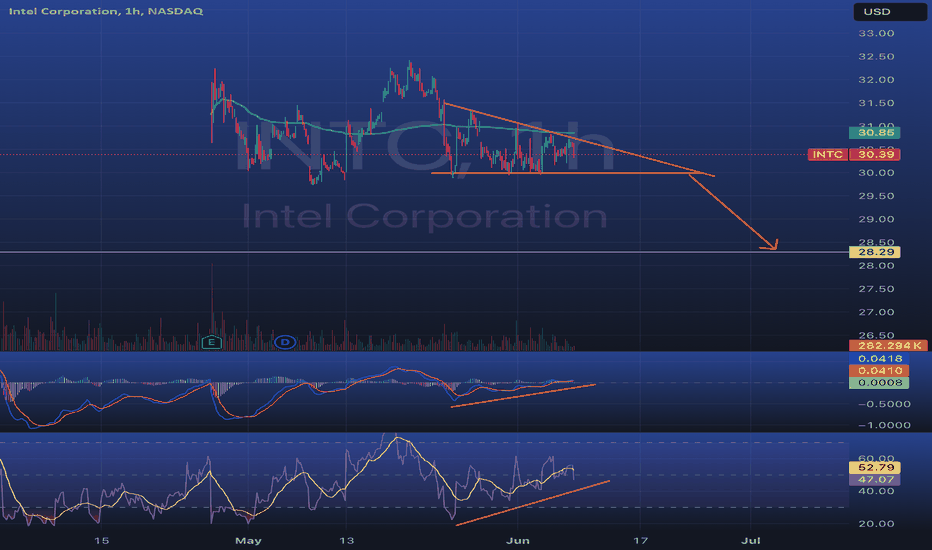Click the 0.0410 signal value tag
This screenshot has height=550, width=932.
[880, 370]
